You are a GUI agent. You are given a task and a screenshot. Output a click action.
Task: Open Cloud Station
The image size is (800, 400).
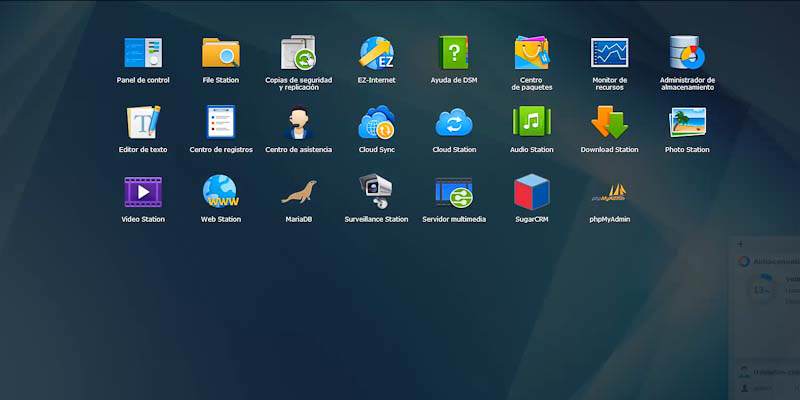click(454, 122)
